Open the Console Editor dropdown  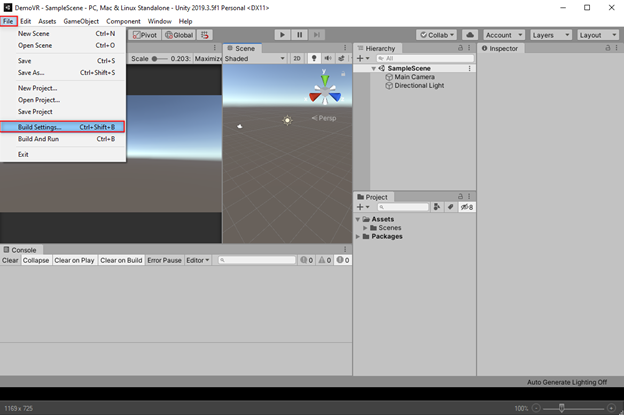pyautogui.click(x=198, y=260)
